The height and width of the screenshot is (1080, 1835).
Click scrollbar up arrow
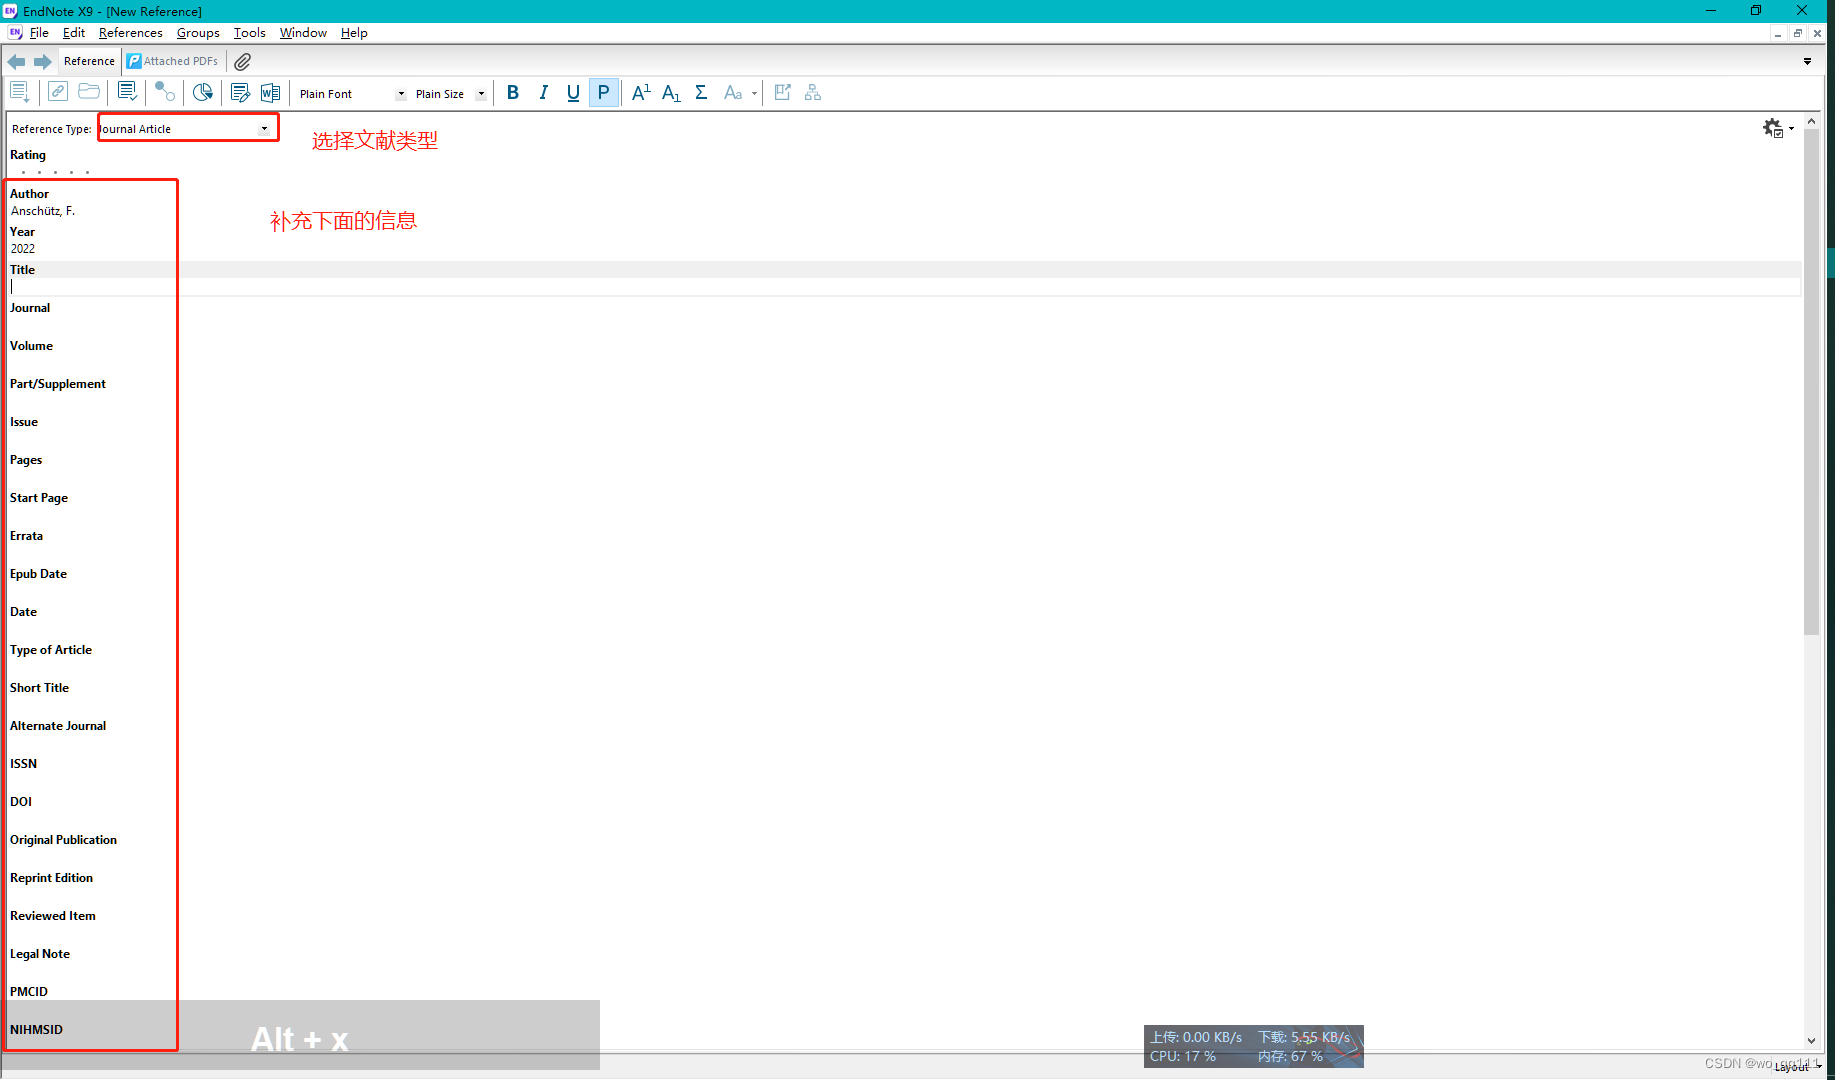click(x=1811, y=121)
